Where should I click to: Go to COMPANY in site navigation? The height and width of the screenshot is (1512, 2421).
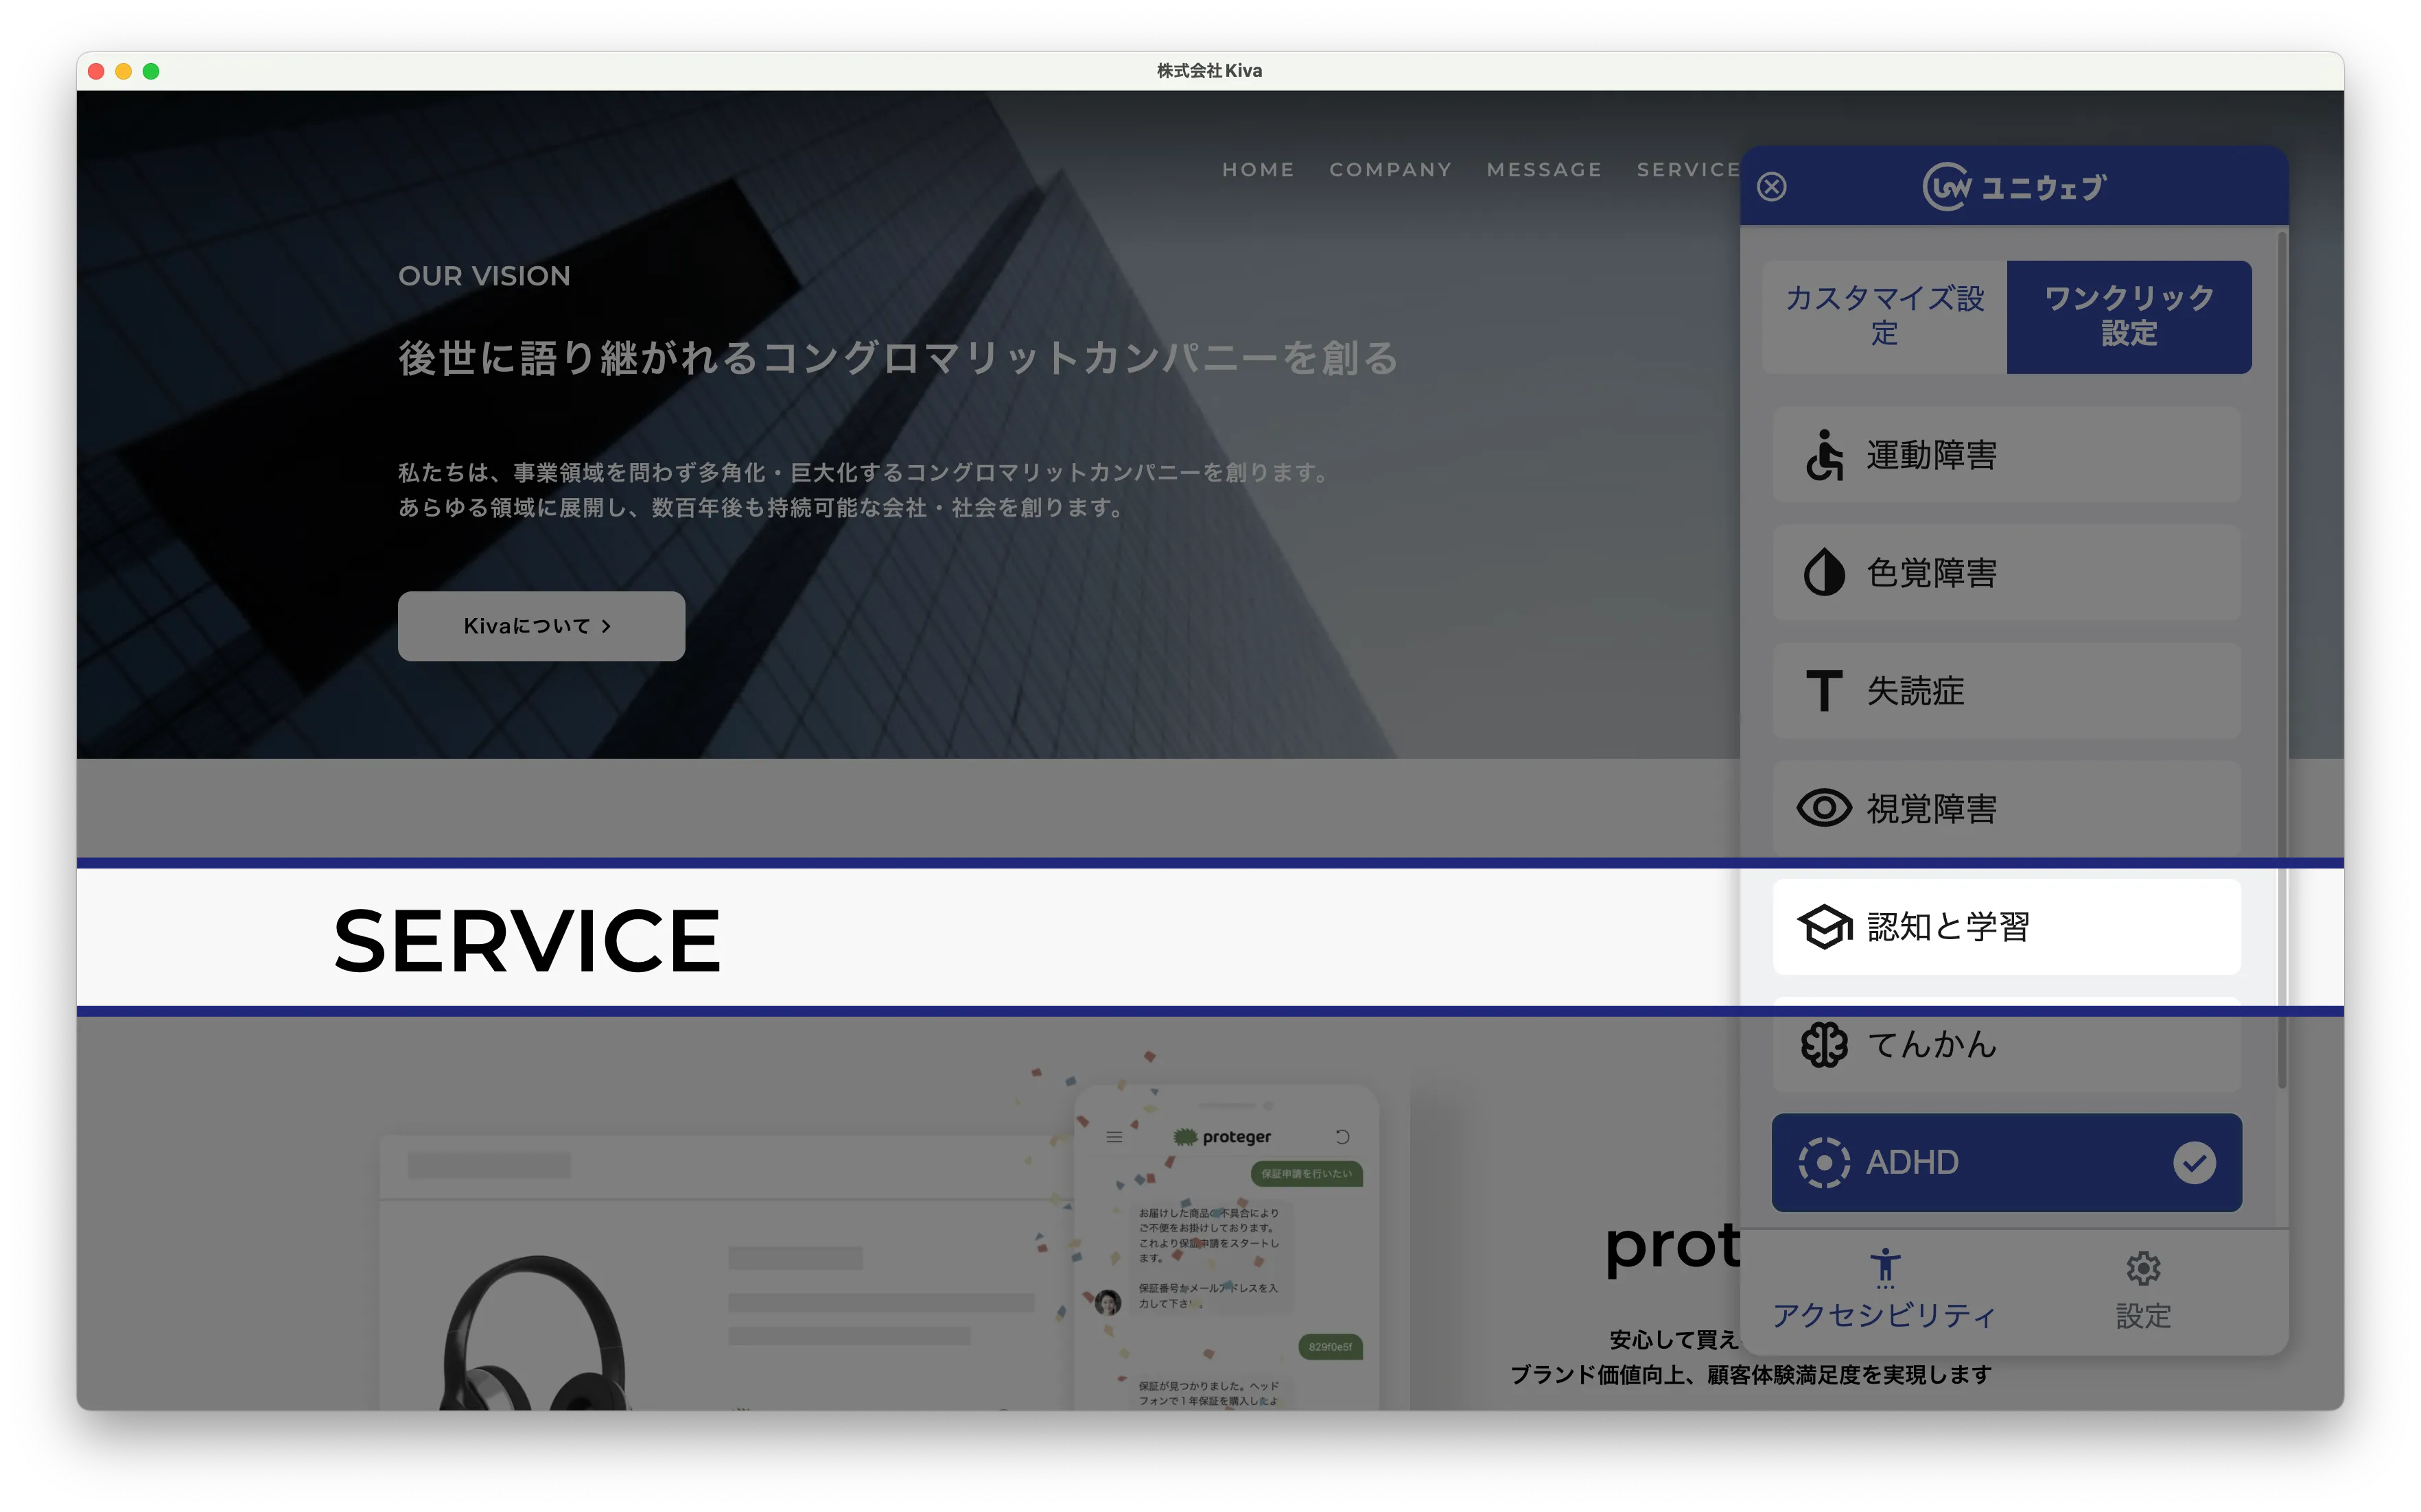click(1390, 169)
